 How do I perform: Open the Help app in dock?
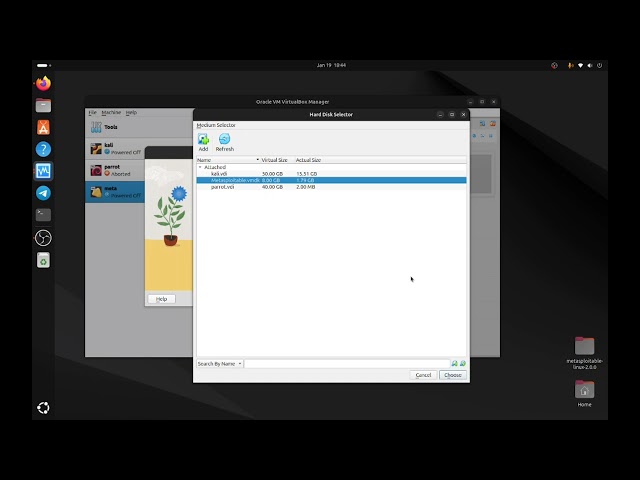click(x=43, y=149)
